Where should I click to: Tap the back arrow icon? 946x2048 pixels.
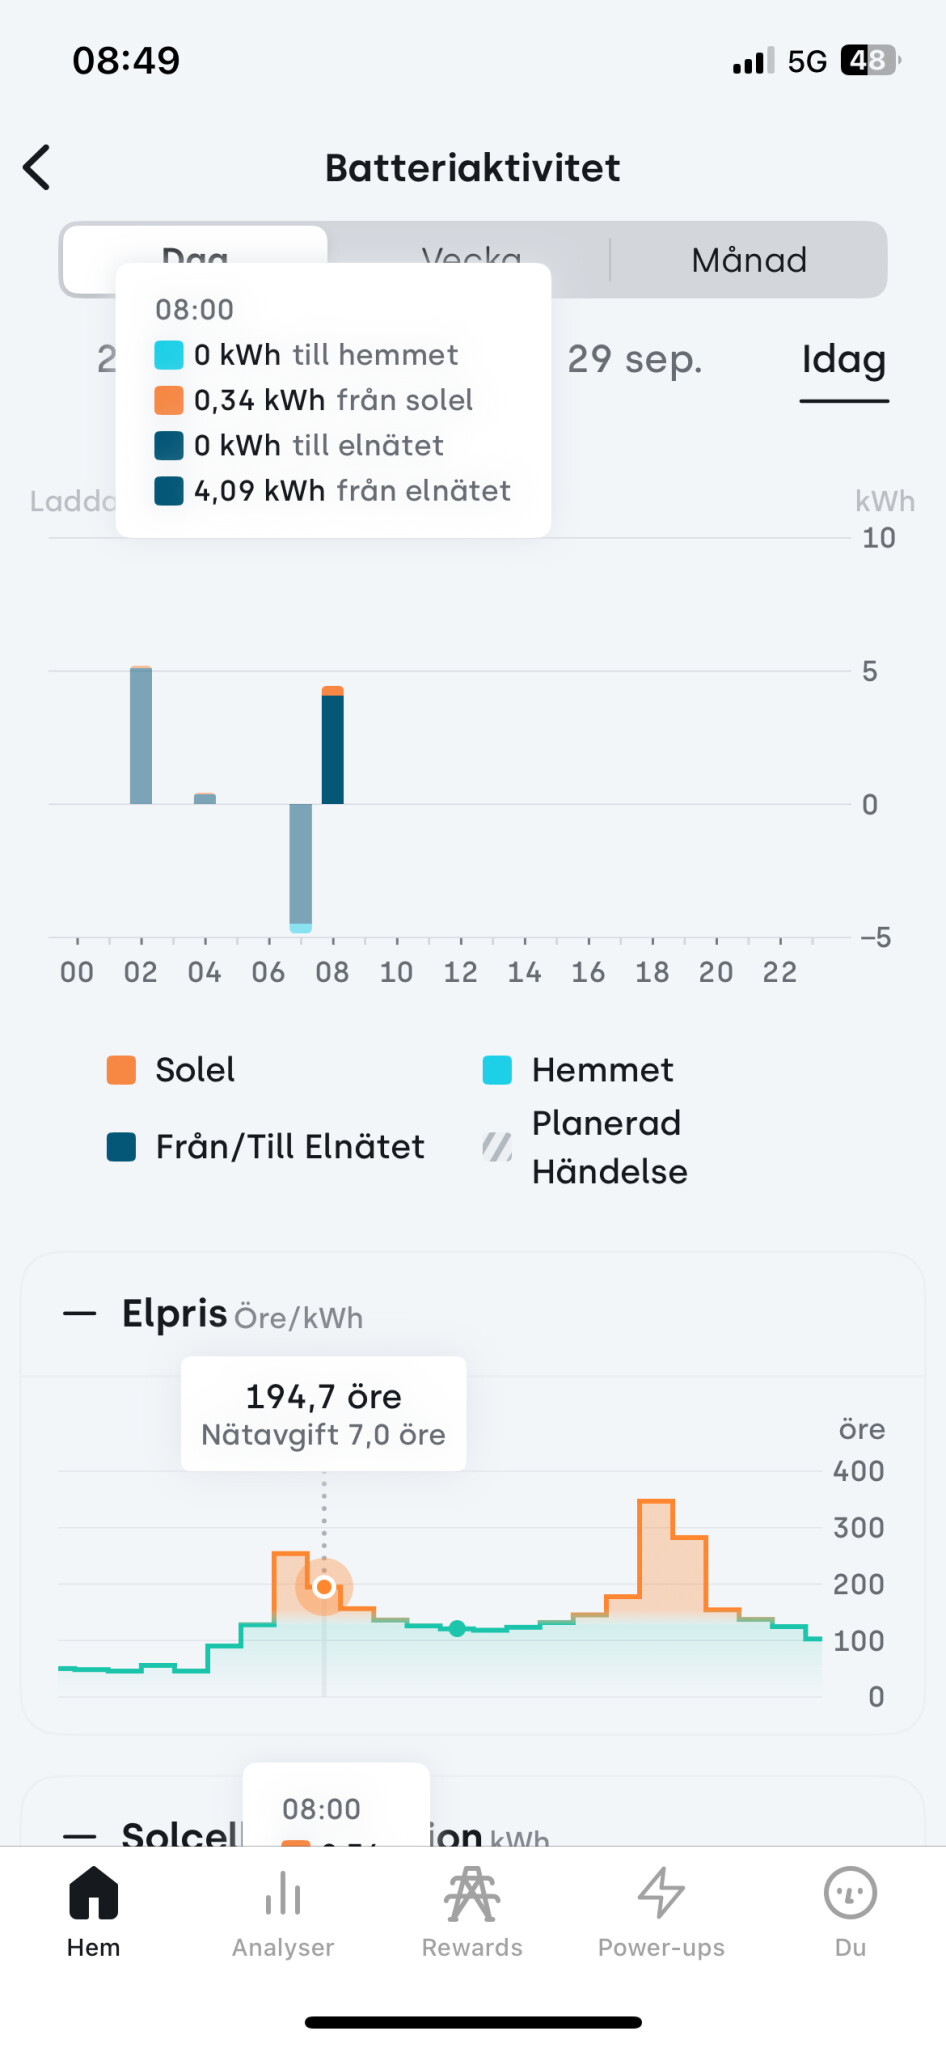coord(38,167)
